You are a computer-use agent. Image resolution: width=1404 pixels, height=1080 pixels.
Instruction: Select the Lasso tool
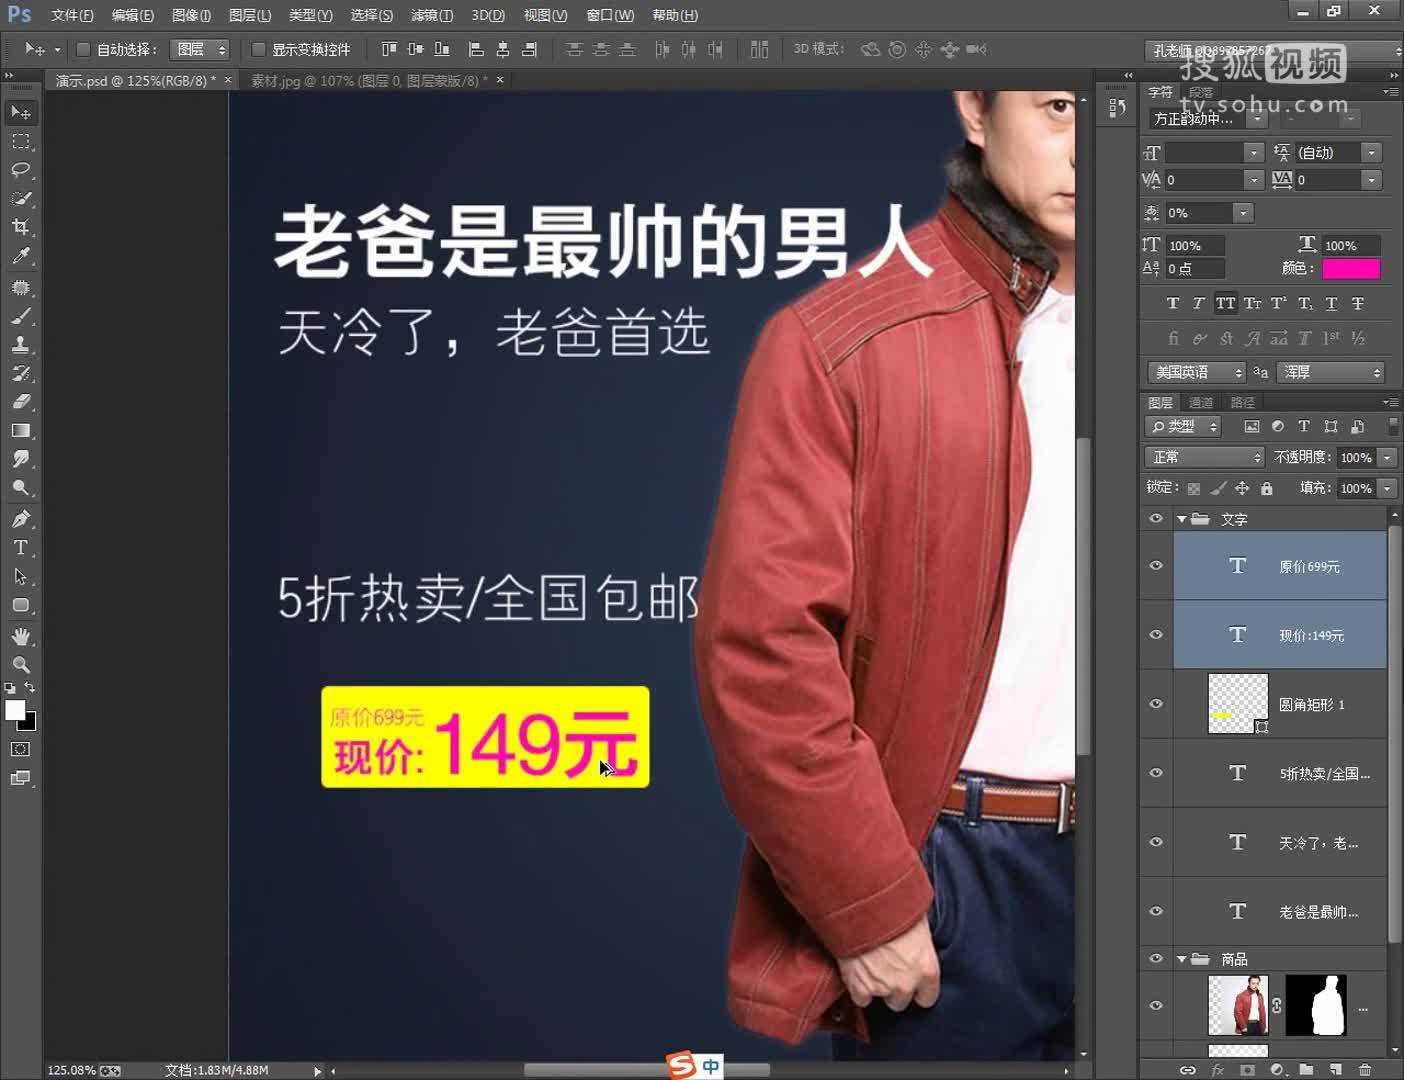click(x=20, y=170)
